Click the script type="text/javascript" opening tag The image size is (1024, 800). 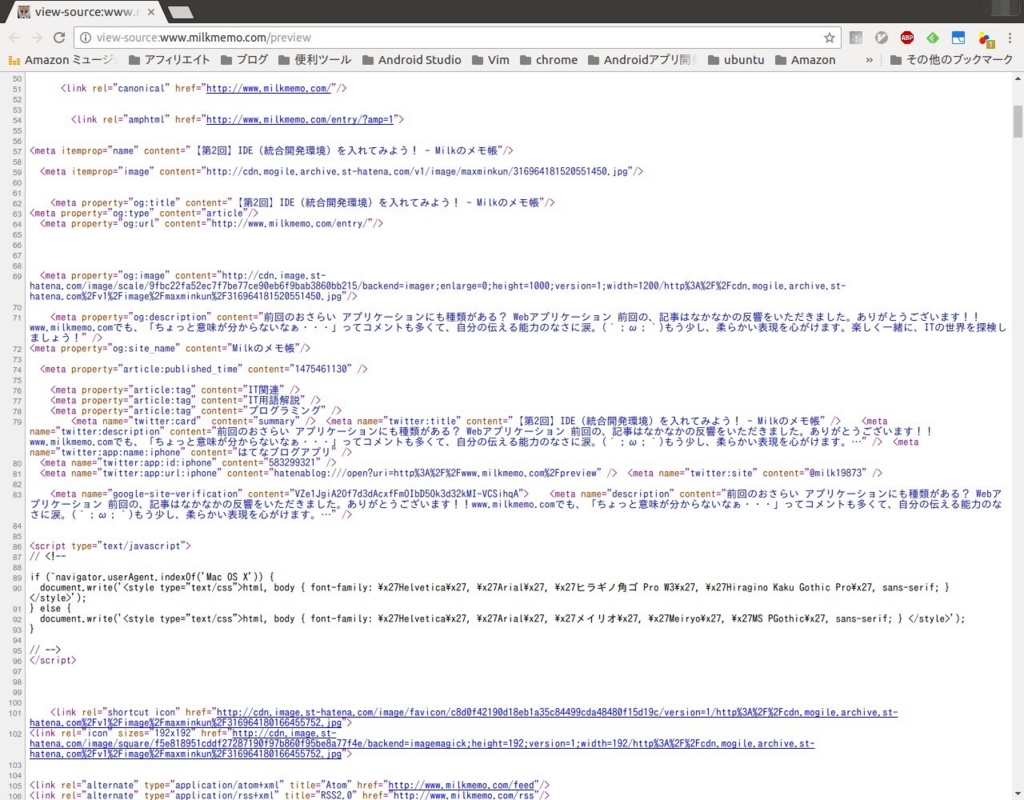coord(110,546)
